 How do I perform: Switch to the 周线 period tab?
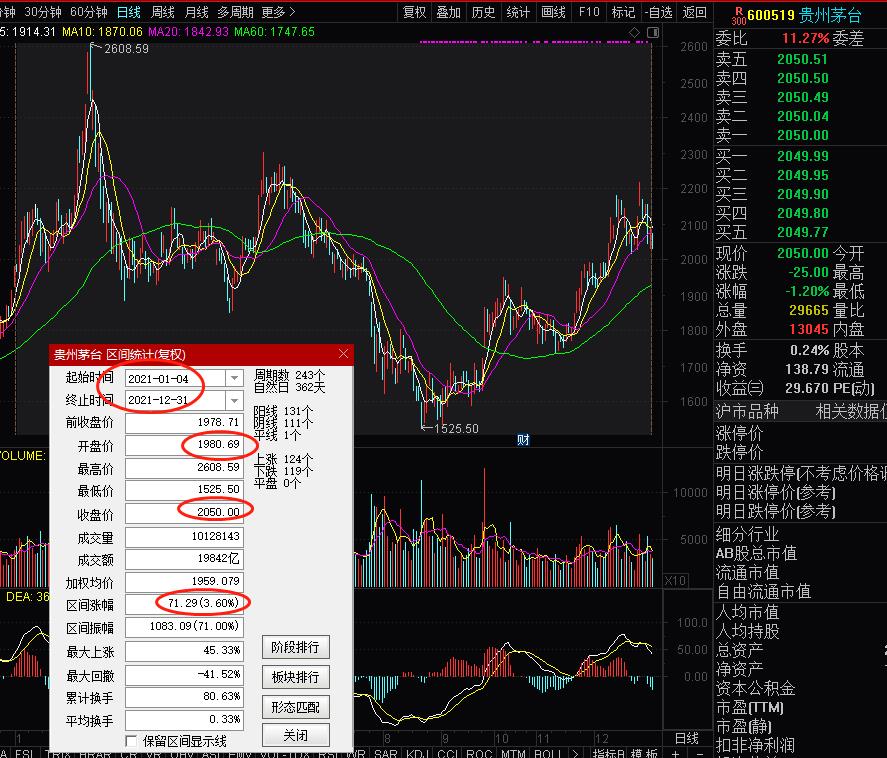162,12
